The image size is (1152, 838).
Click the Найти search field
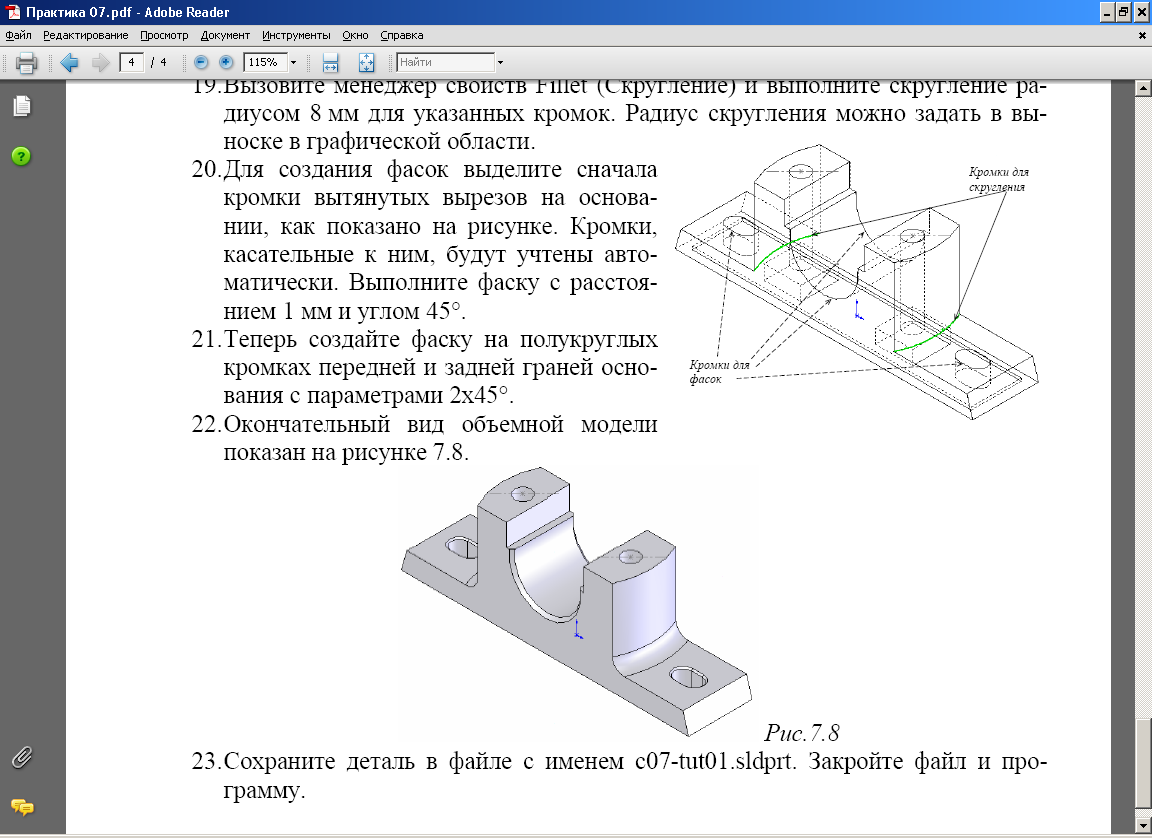click(x=445, y=62)
